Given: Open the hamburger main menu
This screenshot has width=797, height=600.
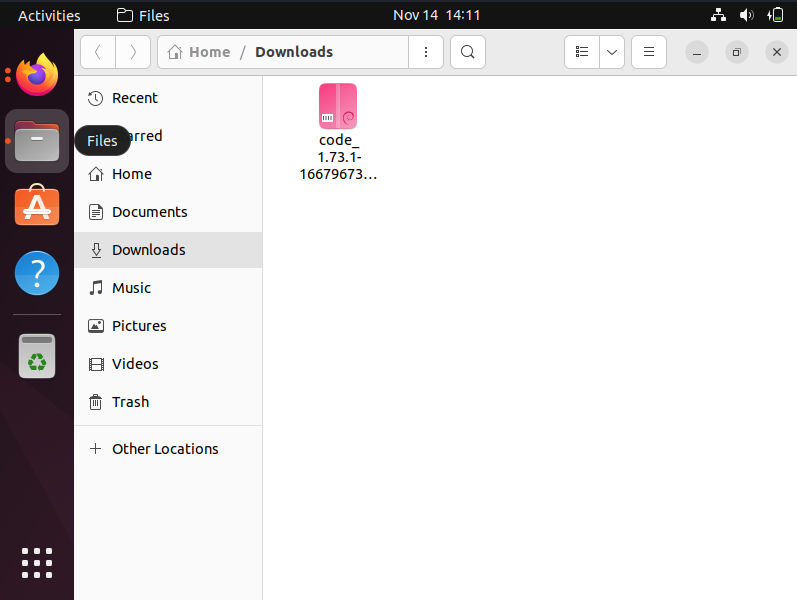Looking at the screenshot, I should [x=649, y=52].
